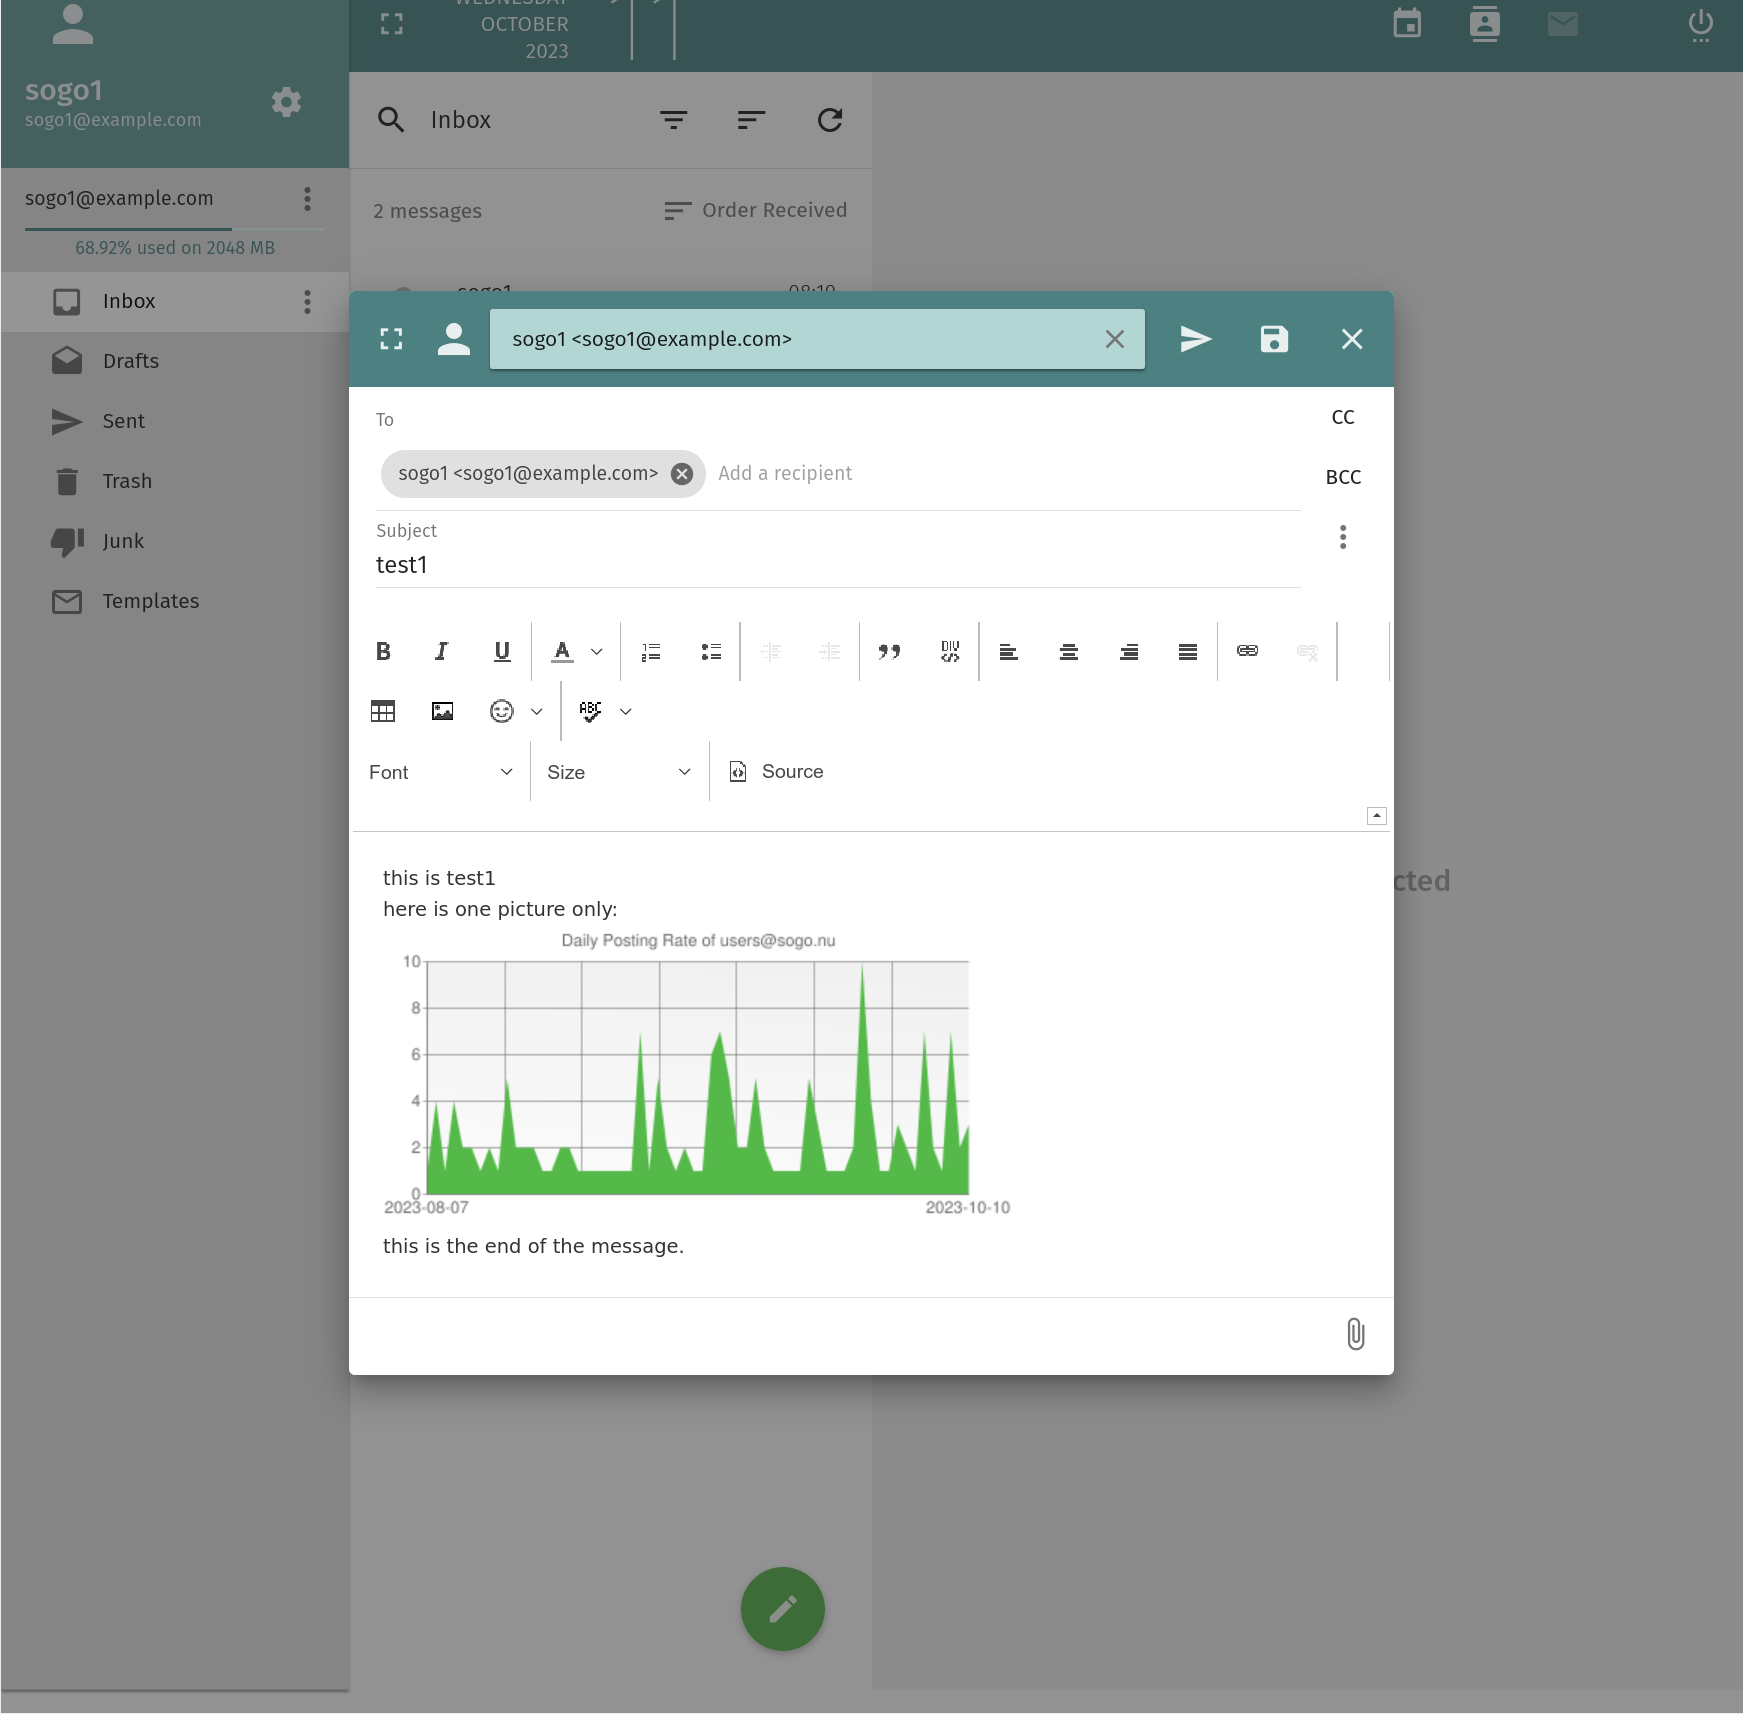Save the draft using the floppy disk icon

1273,339
